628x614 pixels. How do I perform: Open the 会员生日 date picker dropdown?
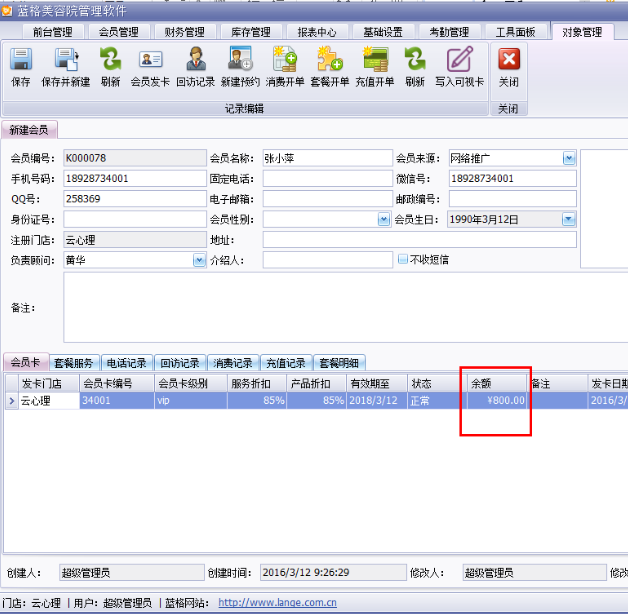pyautogui.click(x=569, y=219)
